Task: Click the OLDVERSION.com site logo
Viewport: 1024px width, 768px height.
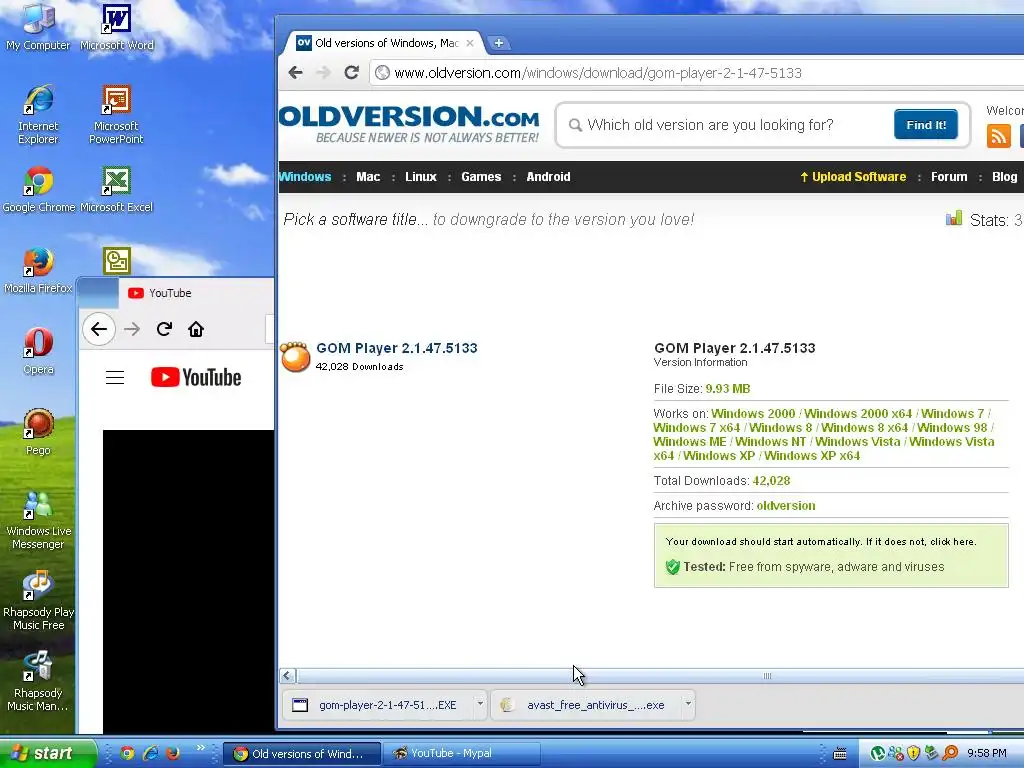Action: tap(409, 124)
